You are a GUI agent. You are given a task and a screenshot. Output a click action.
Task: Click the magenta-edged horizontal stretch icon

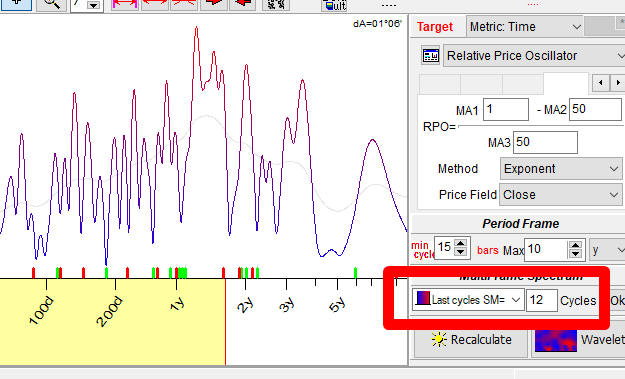(125, 4)
